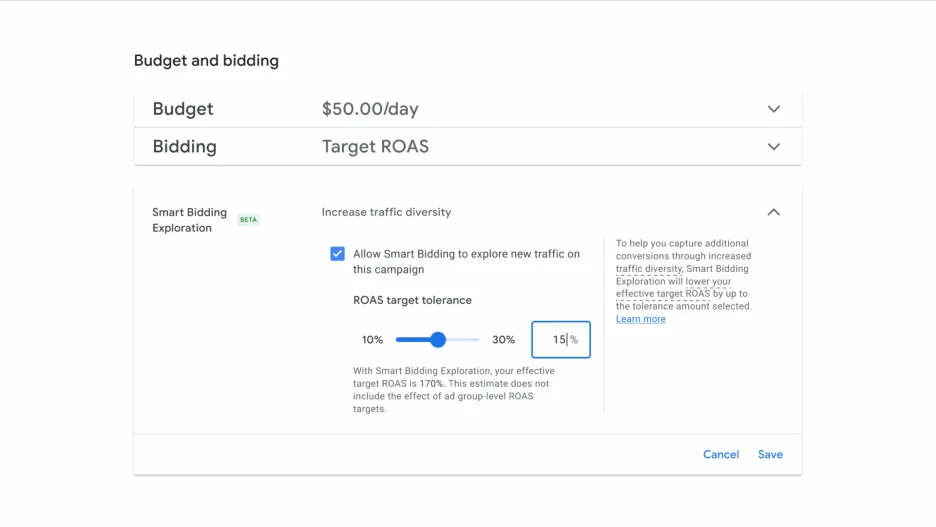Click the Target ROAS bidding value

point(375,147)
